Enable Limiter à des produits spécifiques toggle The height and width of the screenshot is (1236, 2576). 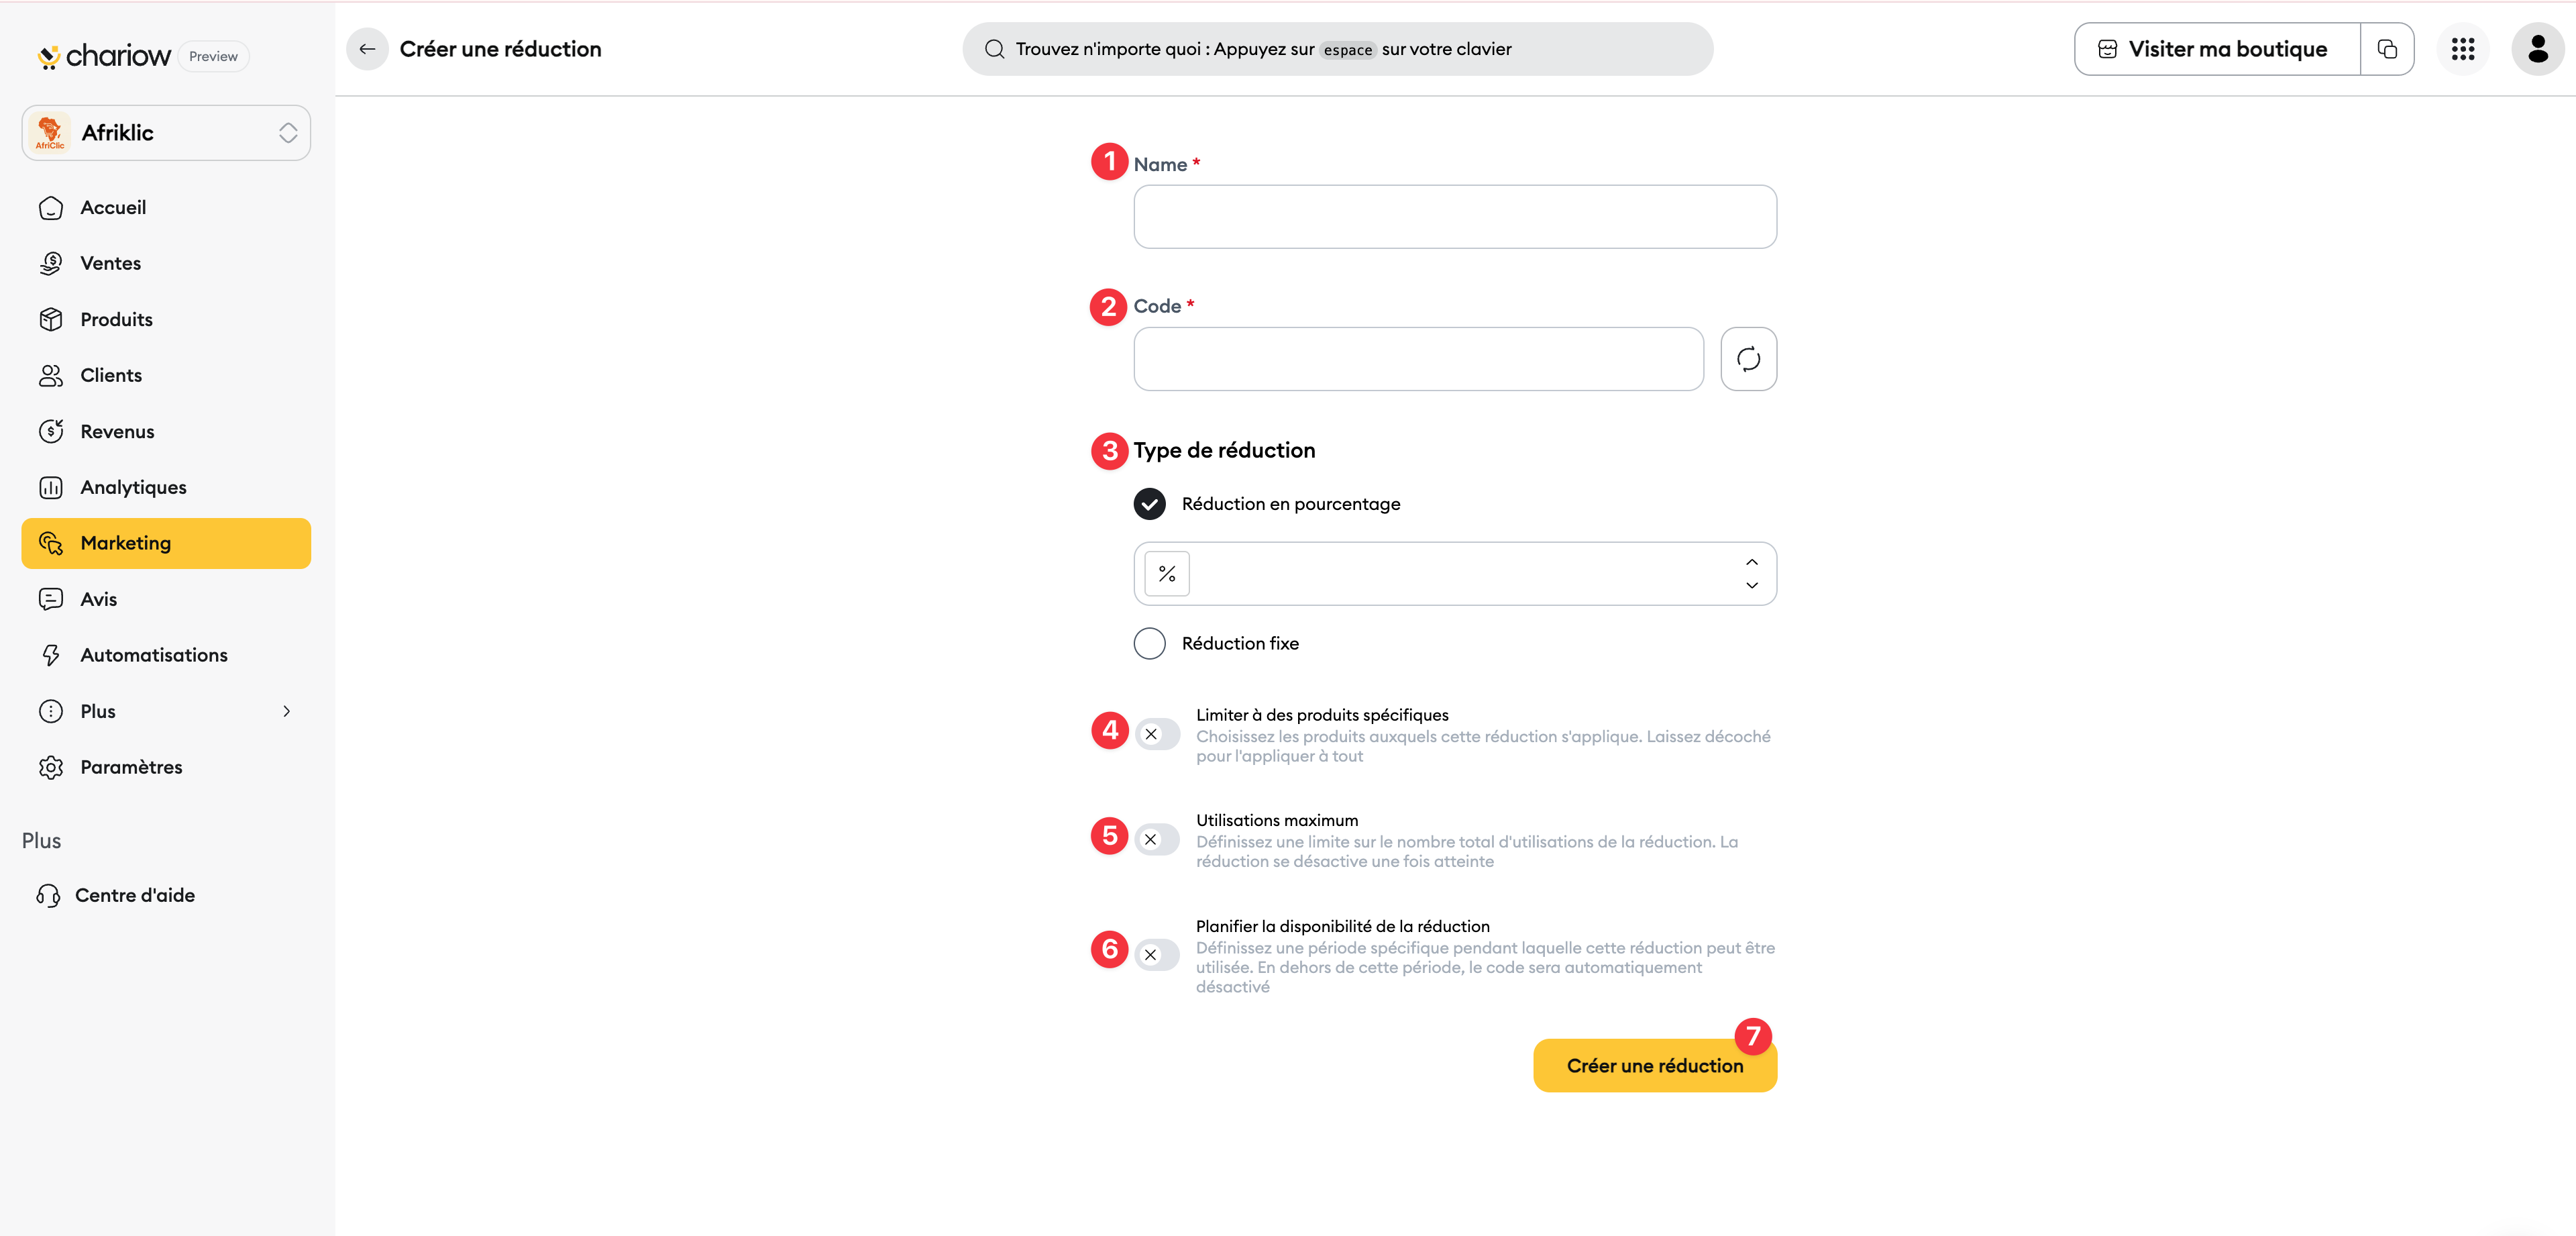[x=1157, y=734]
